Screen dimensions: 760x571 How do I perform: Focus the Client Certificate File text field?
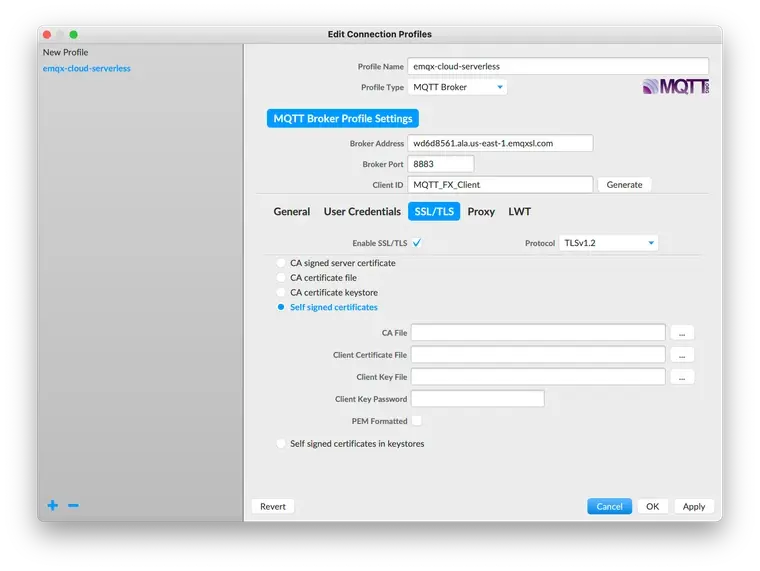click(538, 355)
